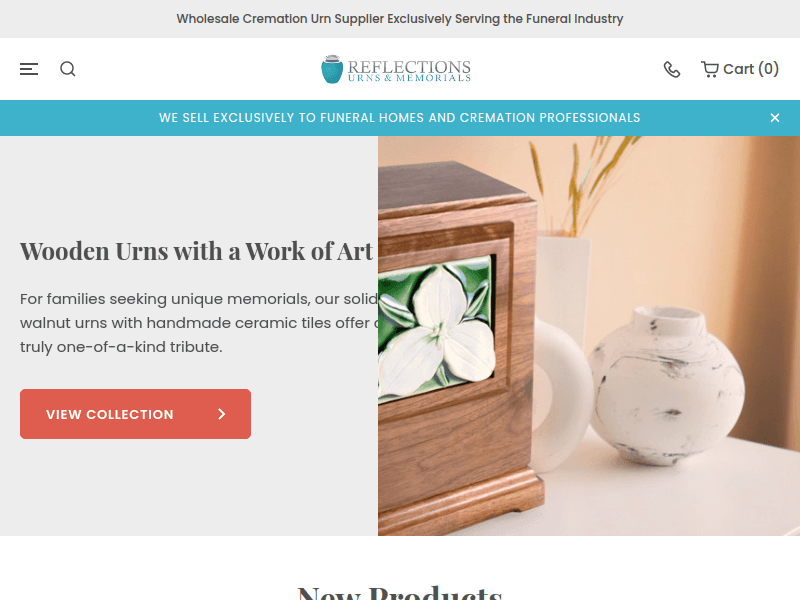Click the solid walnut urns description paragraph
Image resolution: width=800 pixels, height=600 pixels.
coord(199,323)
